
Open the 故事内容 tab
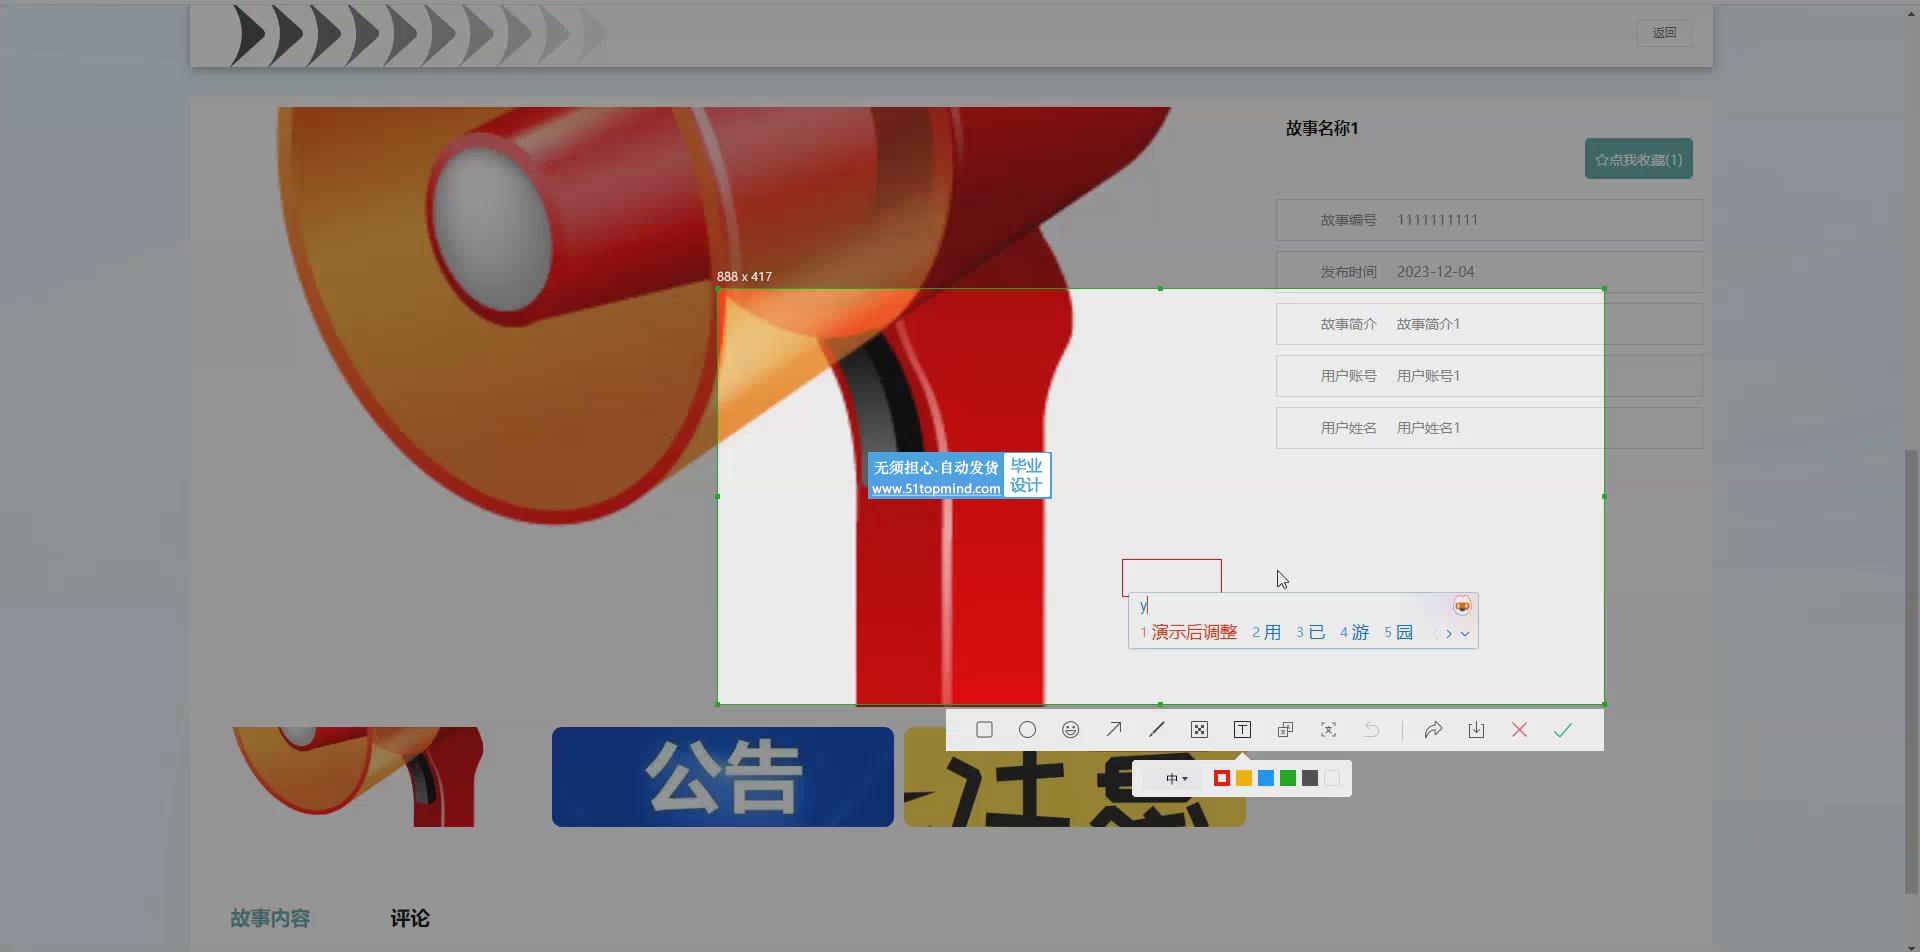(270, 918)
